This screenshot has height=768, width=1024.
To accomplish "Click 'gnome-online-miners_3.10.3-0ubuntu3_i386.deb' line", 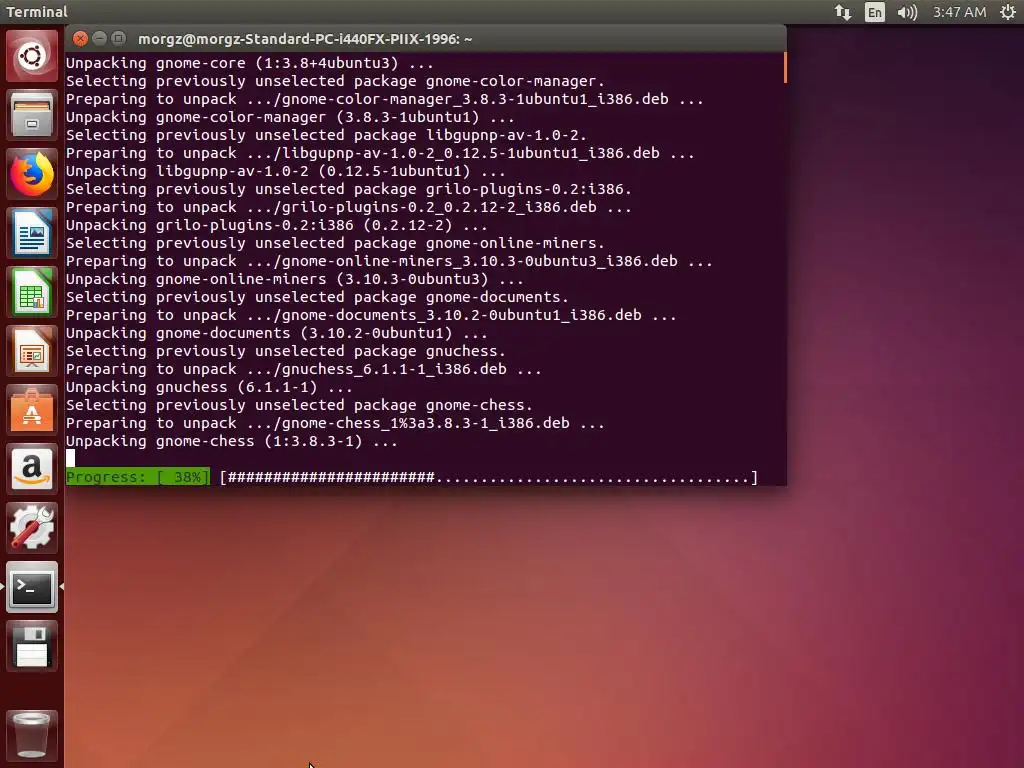I will [389, 261].
